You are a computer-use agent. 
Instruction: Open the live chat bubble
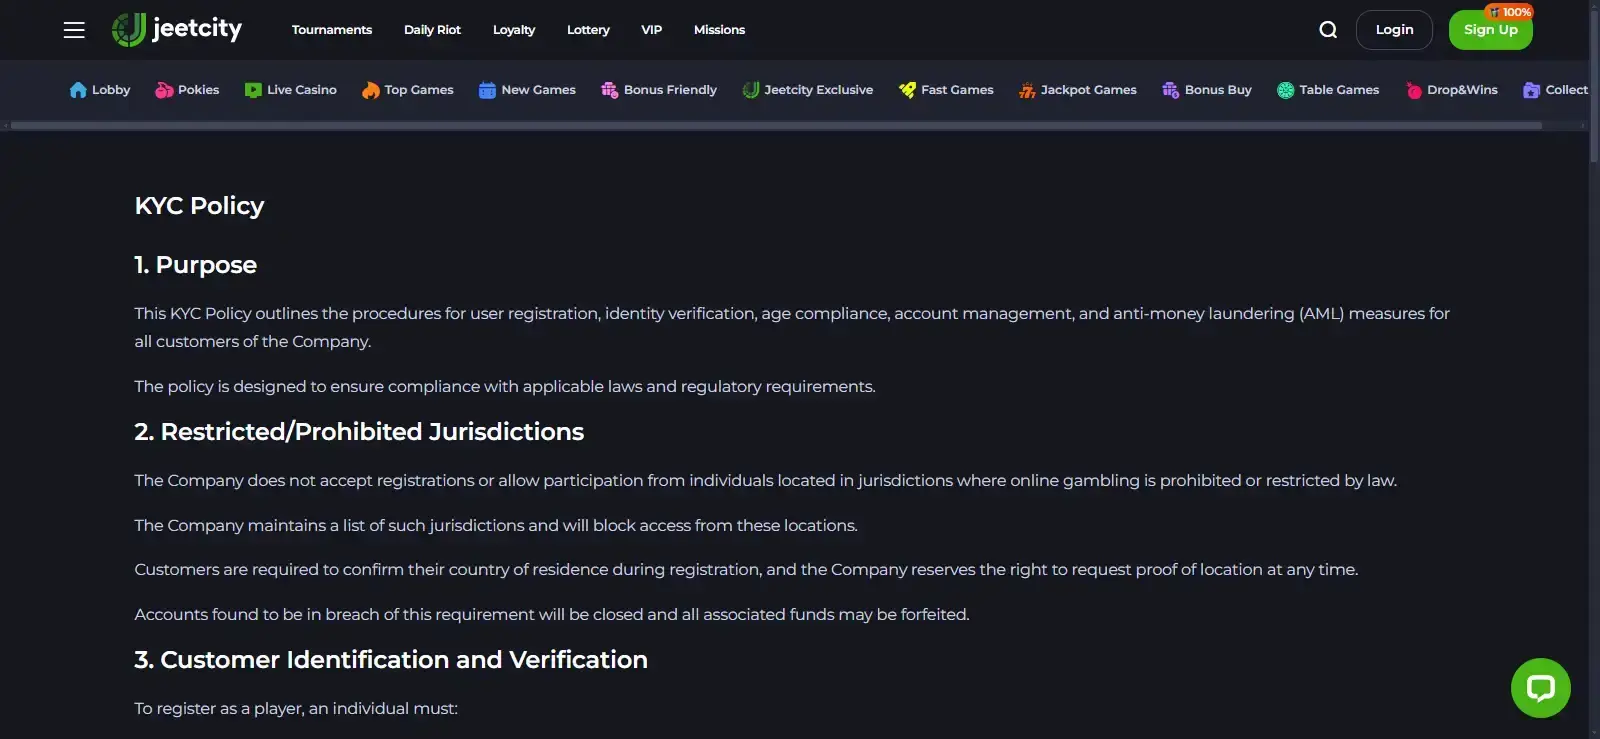click(x=1540, y=687)
